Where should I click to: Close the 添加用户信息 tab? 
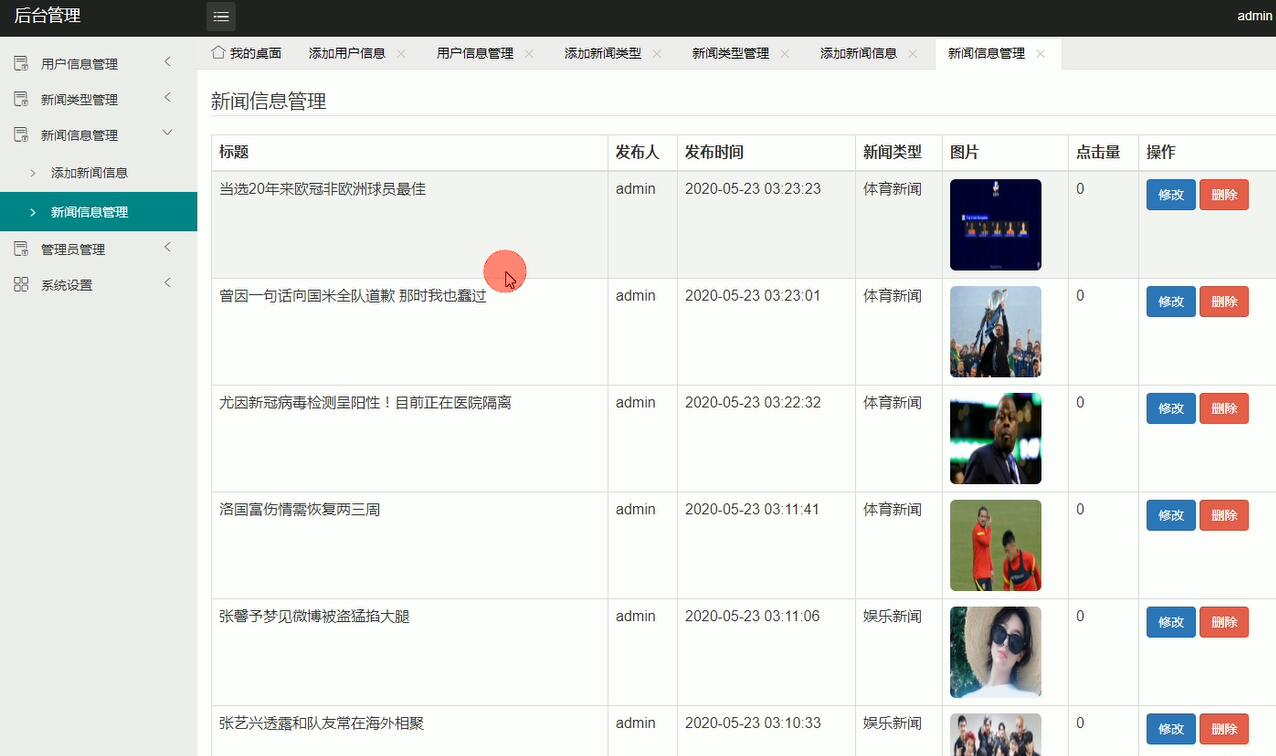401,54
